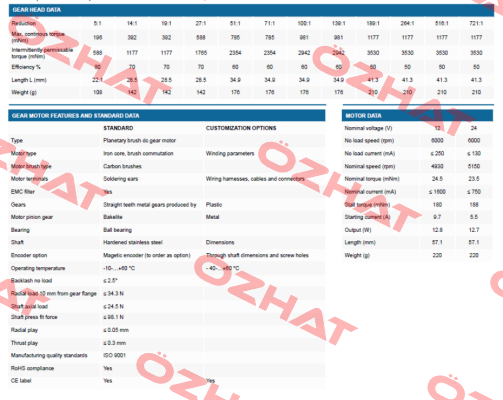This screenshot has height=400, width=503.
Task: Select the Hardened stainless steel shaft value
Action: [133, 242]
